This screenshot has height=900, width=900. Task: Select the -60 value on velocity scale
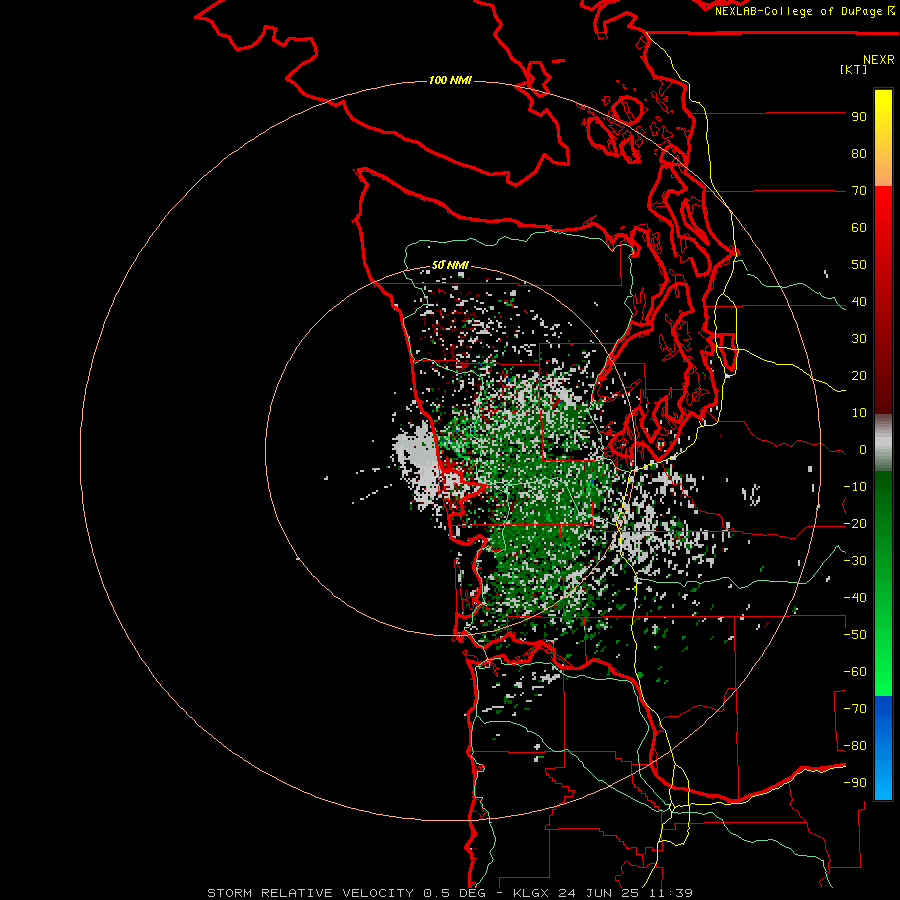click(855, 672)
